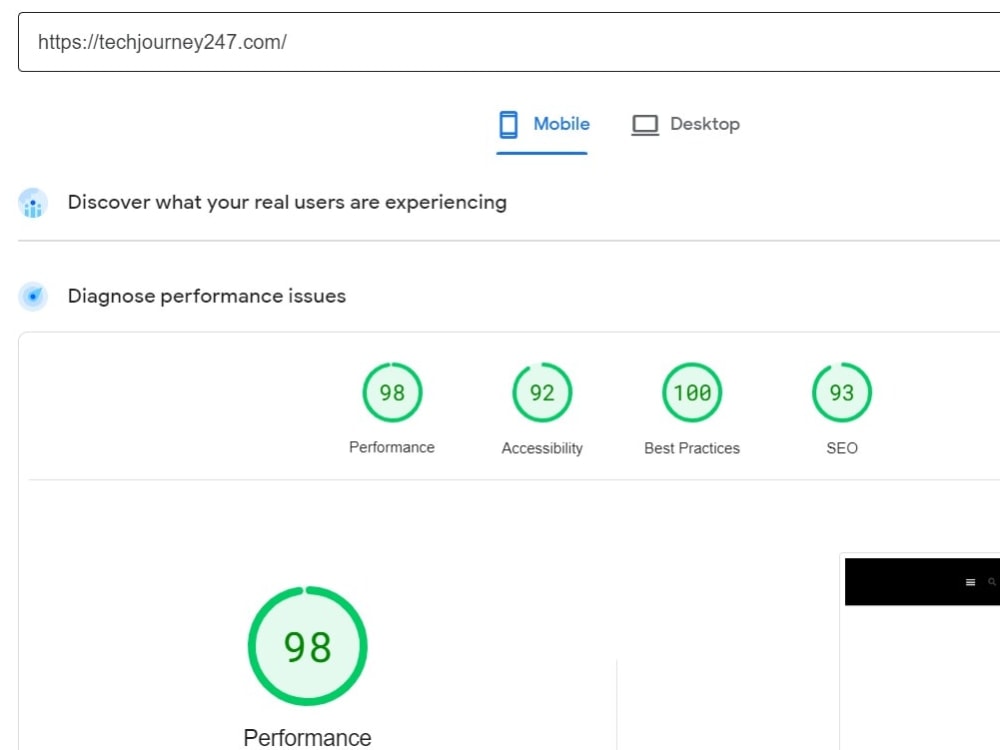The width and height of the screenshot is (1000, 750).
Task: Switch to the Desktop tab
Action: [x=686, y=124]
